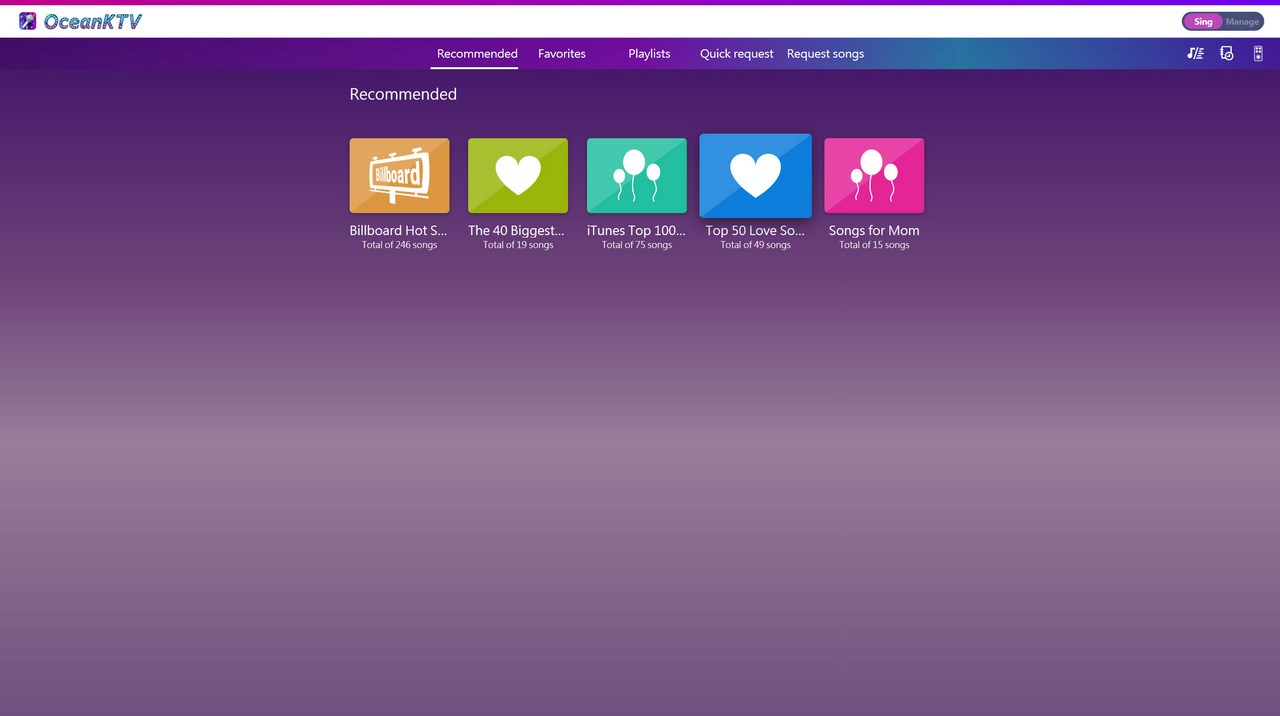The width and height of the screenshot is (1280, 716).
Task: Click 'Total of 15 songs' text
Action: [874, 245]
